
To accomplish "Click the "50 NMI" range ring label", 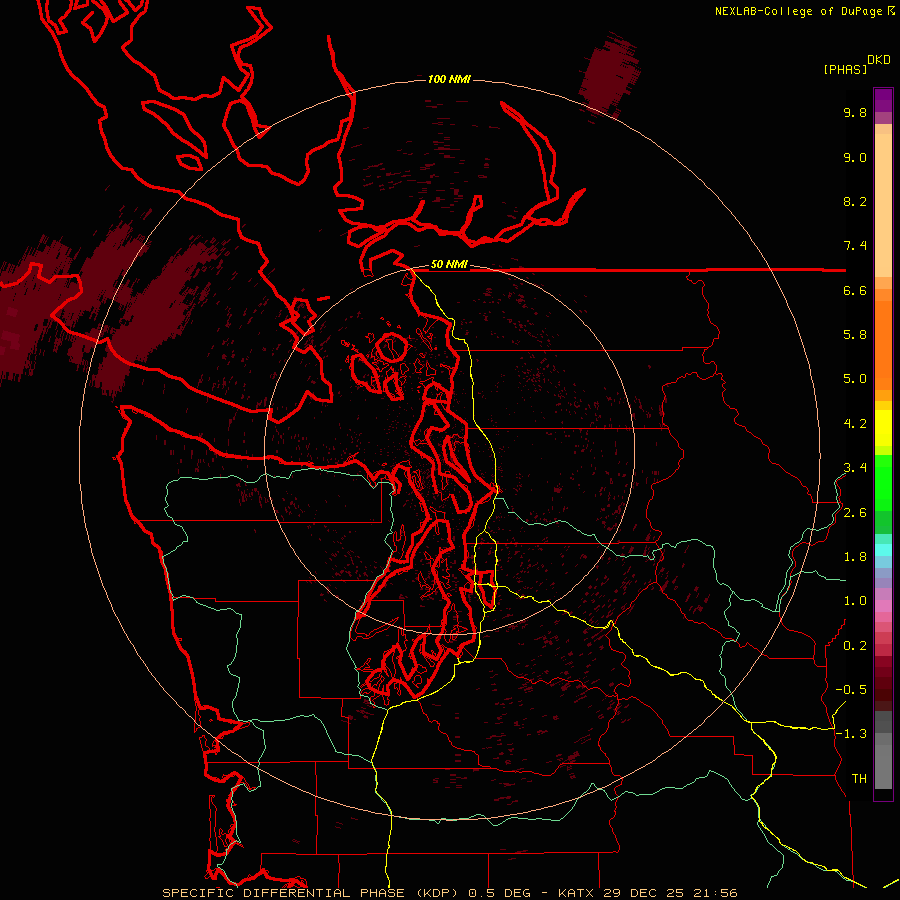I will click(449, 265).
